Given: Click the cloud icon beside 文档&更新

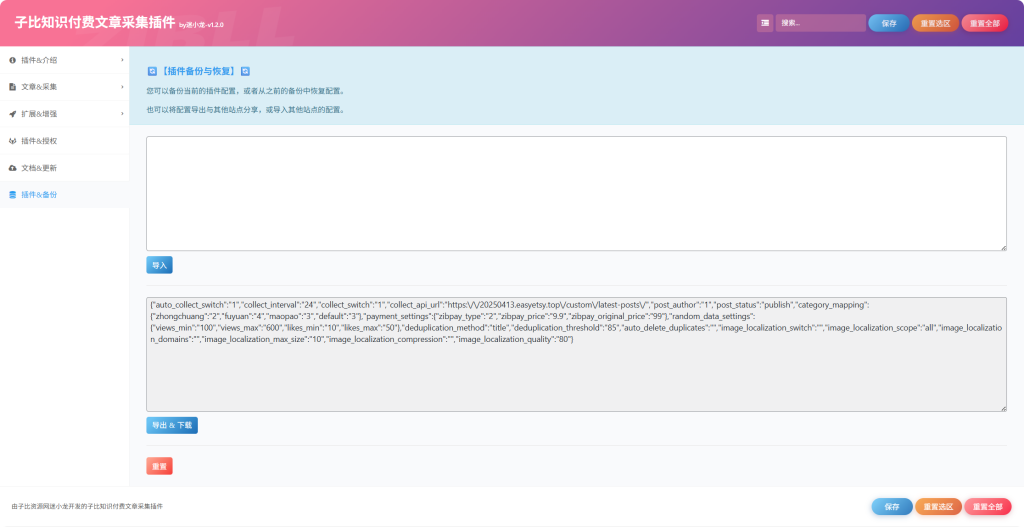Looking at the screenshot, I should [x=12, y=168].
